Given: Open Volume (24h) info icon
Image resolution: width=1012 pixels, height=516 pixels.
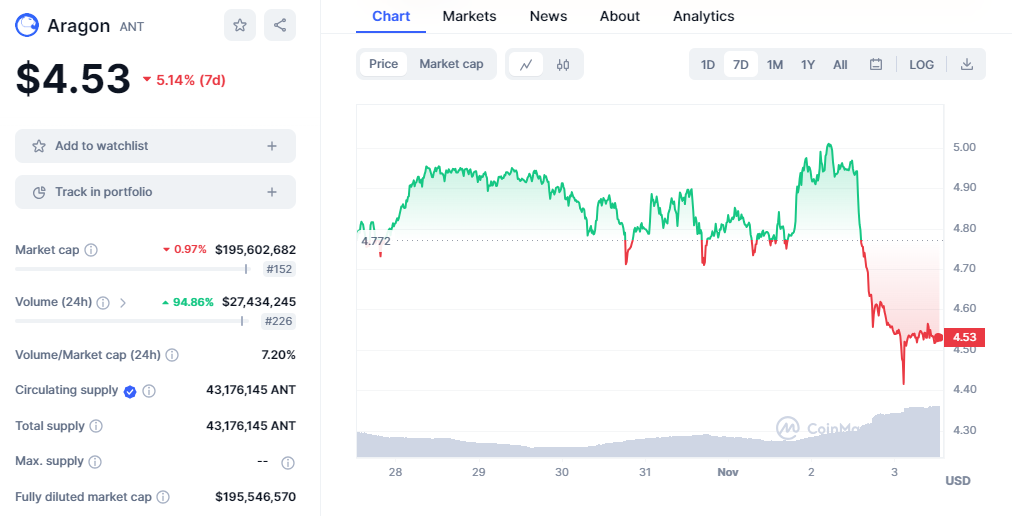Looking at the screenshot, I should (103, 302).
